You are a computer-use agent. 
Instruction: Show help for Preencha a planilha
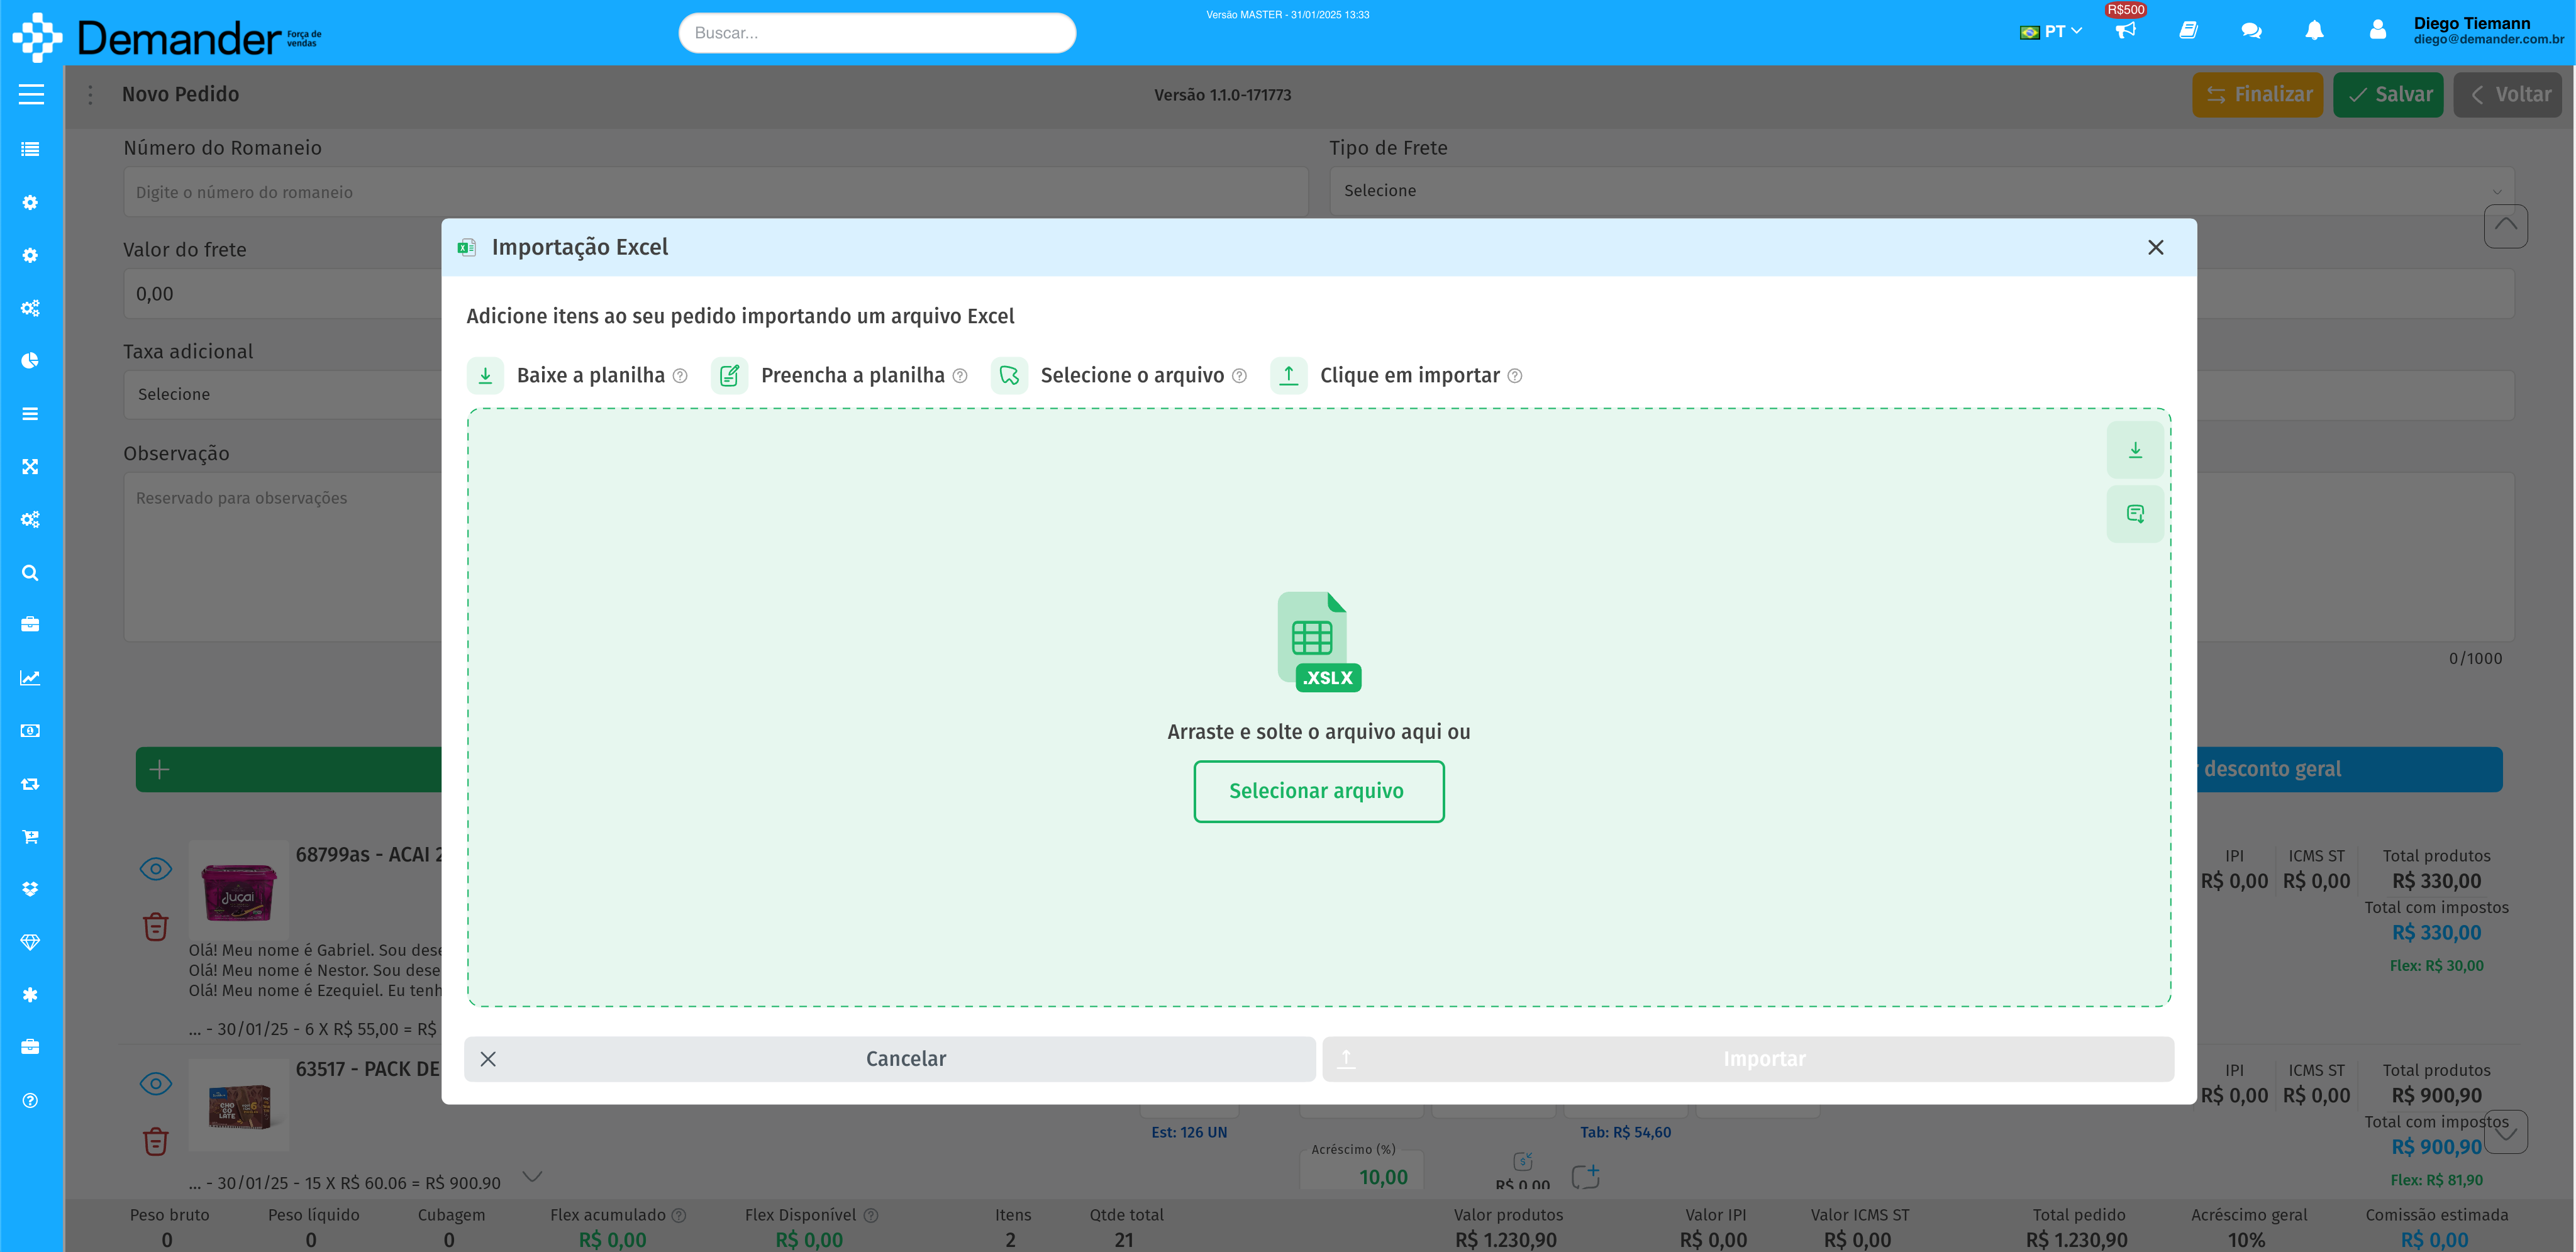pos(960,376)
